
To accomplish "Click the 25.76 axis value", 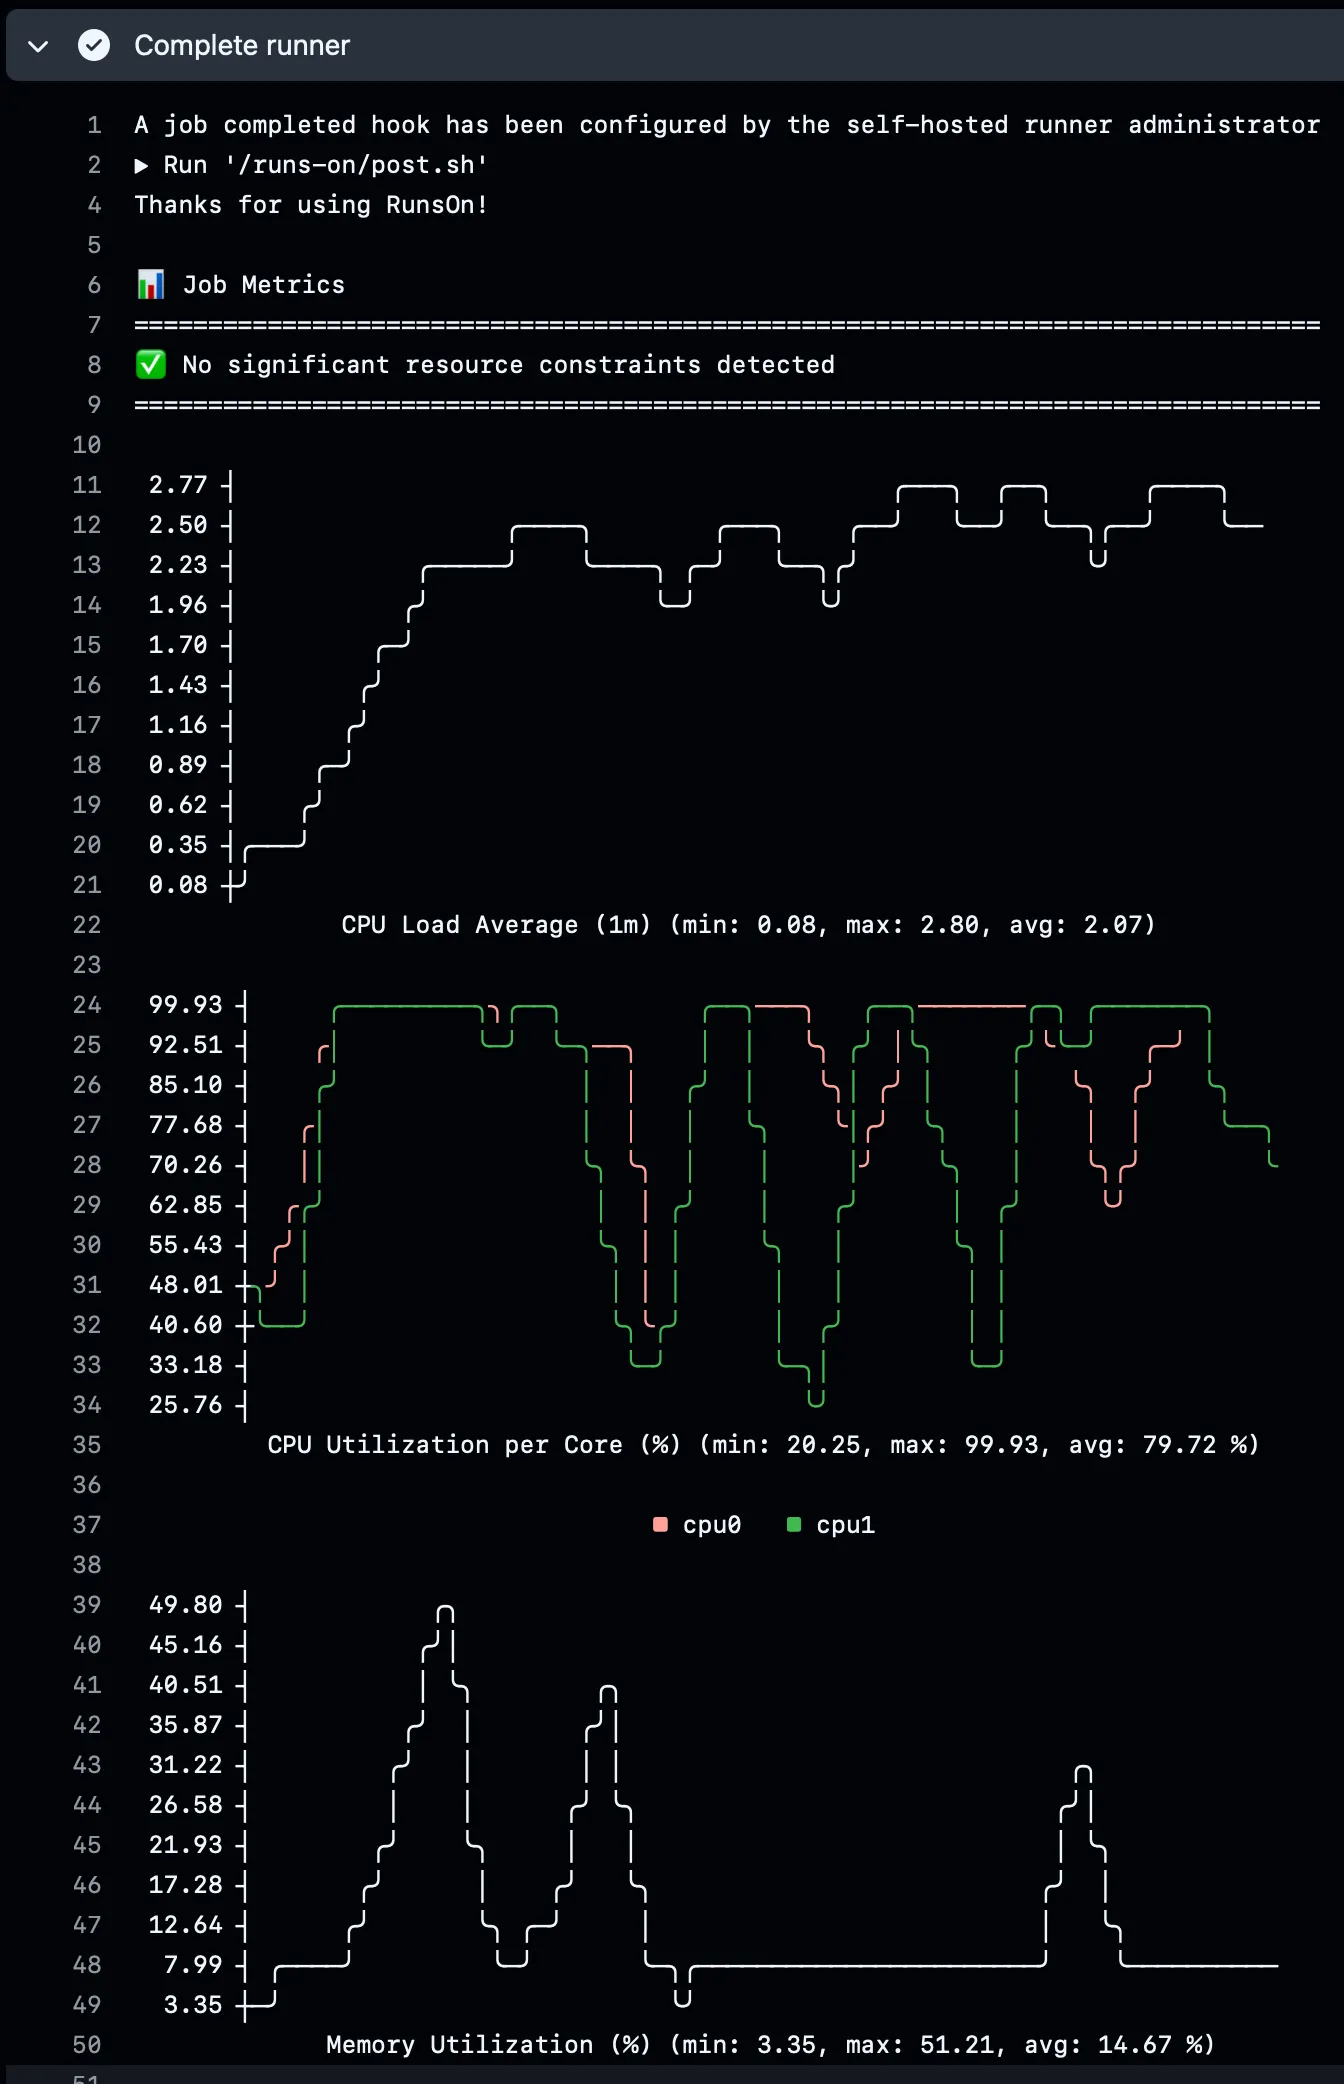I will click(186, 1405).
